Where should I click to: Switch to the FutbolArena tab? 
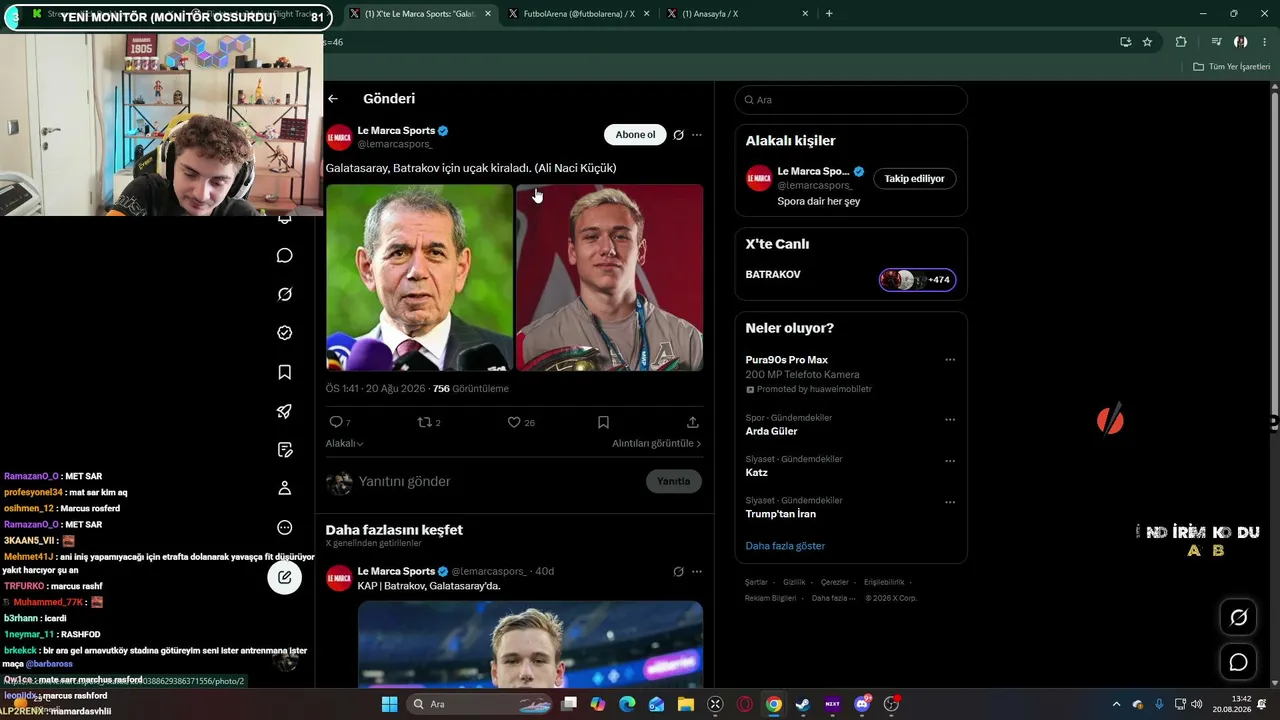pyautogui.click(x=580, y=14)
